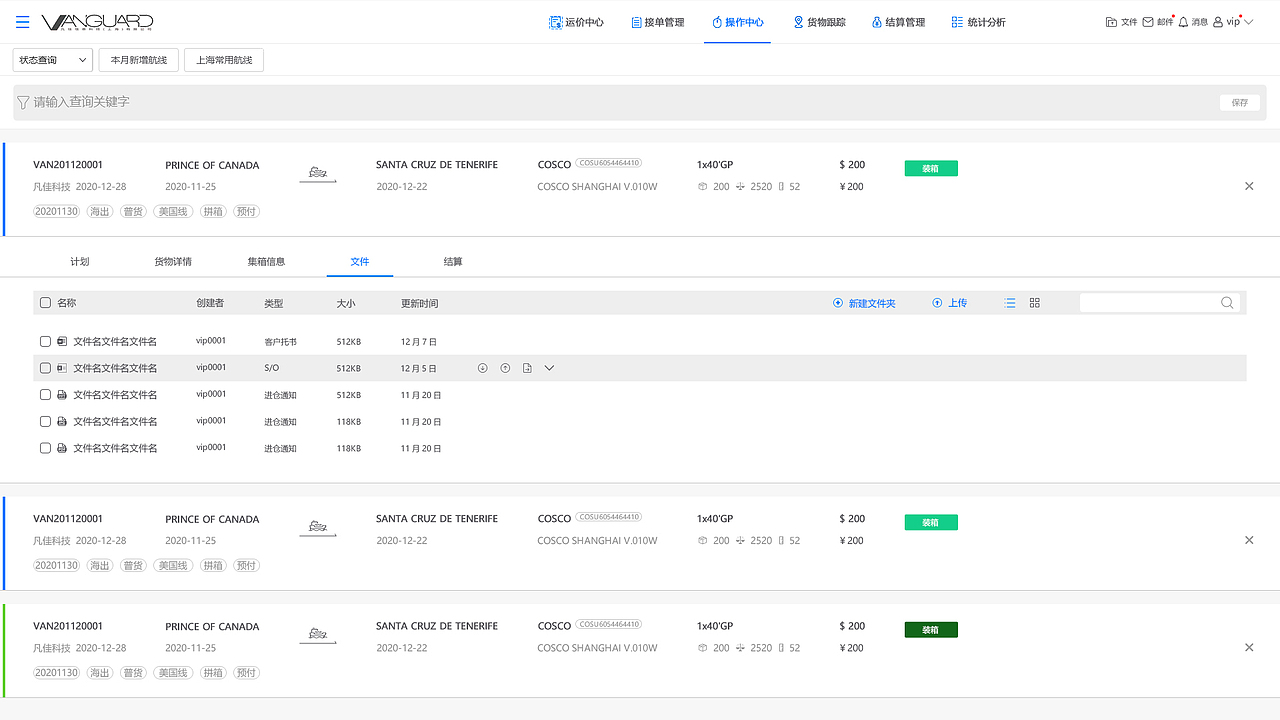Viewport: 1280px width, 720px height.
Task: Click 海出 tag in expanded card
Action: pos(100,211)
